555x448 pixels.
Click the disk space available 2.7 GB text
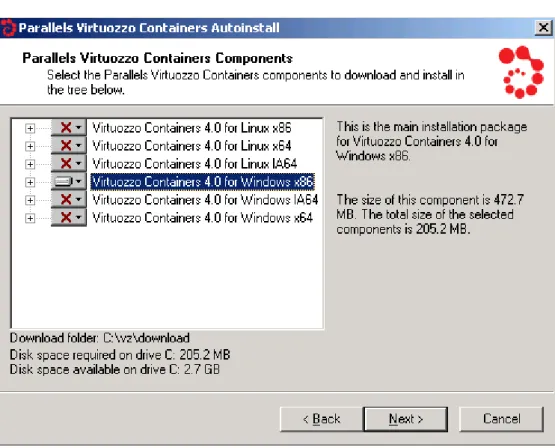pyautogui.click(x=115, y=369)
